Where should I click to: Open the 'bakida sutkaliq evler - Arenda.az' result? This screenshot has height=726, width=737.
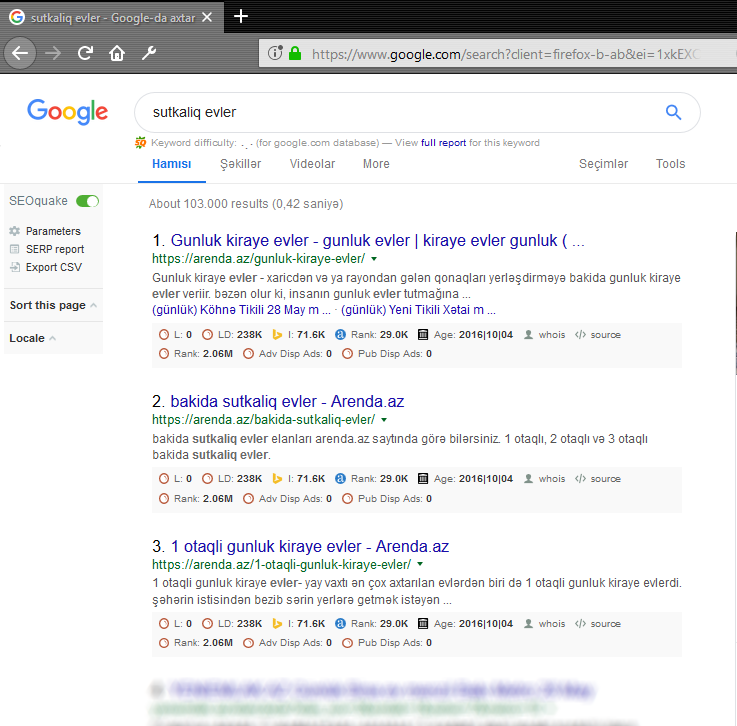click(287, 401)
